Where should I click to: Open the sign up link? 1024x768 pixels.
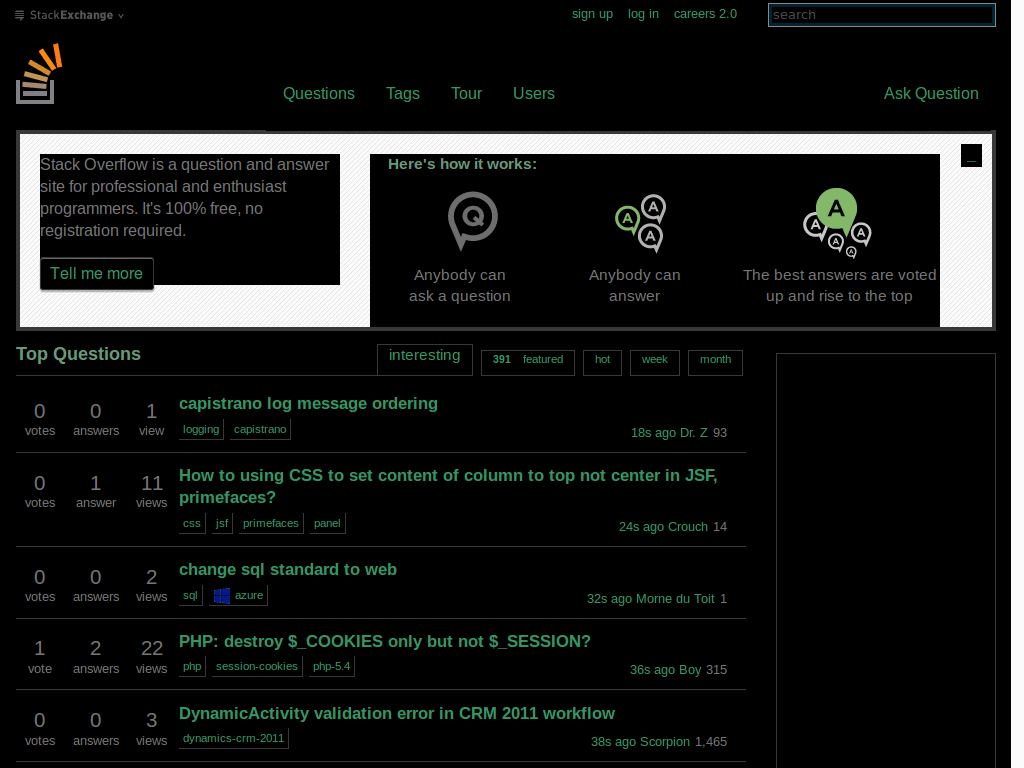tap(592, 14)
